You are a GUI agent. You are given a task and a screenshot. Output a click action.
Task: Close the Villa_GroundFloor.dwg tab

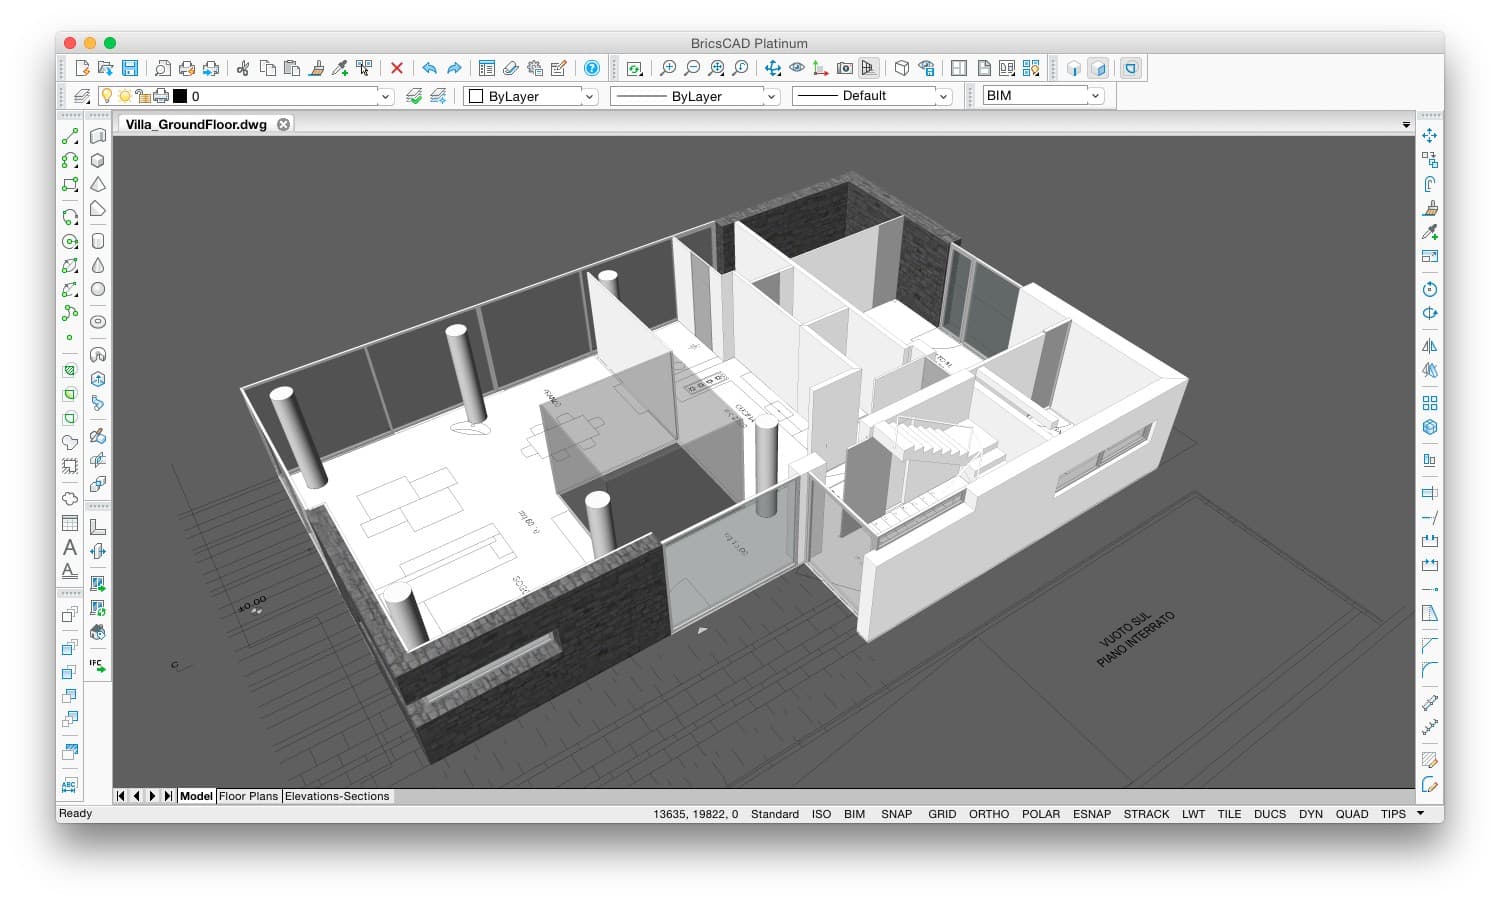pyautogui.click(x=284, y=124)
